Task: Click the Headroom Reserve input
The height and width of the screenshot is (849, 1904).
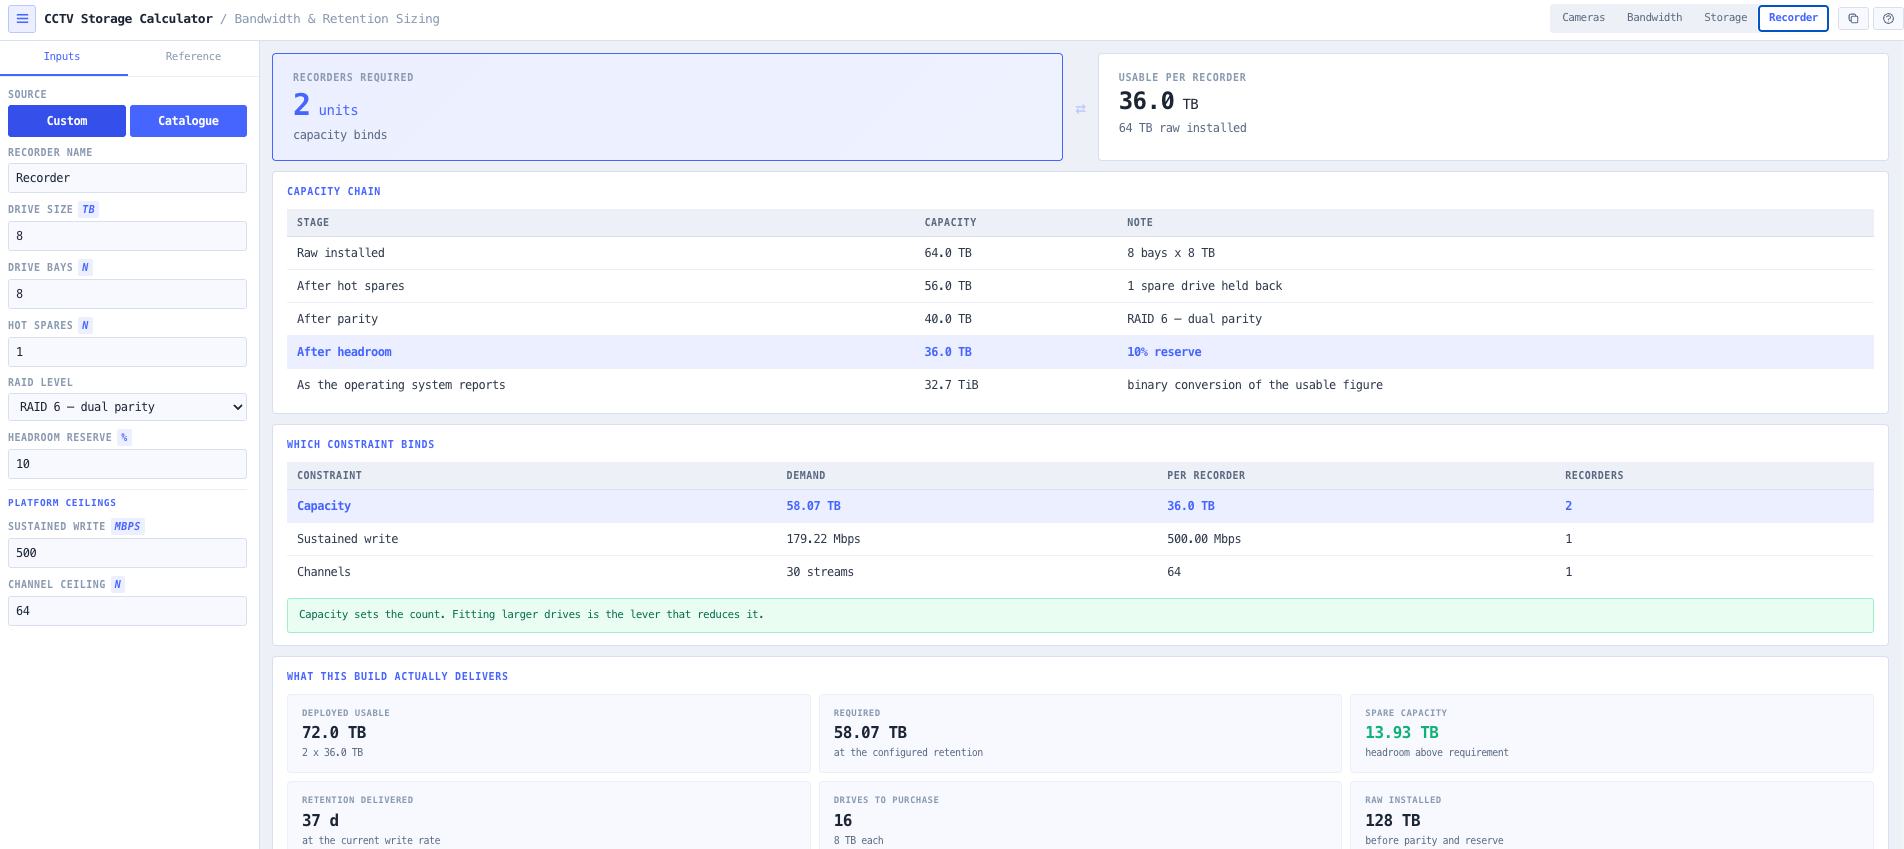Action: point(127,464)
